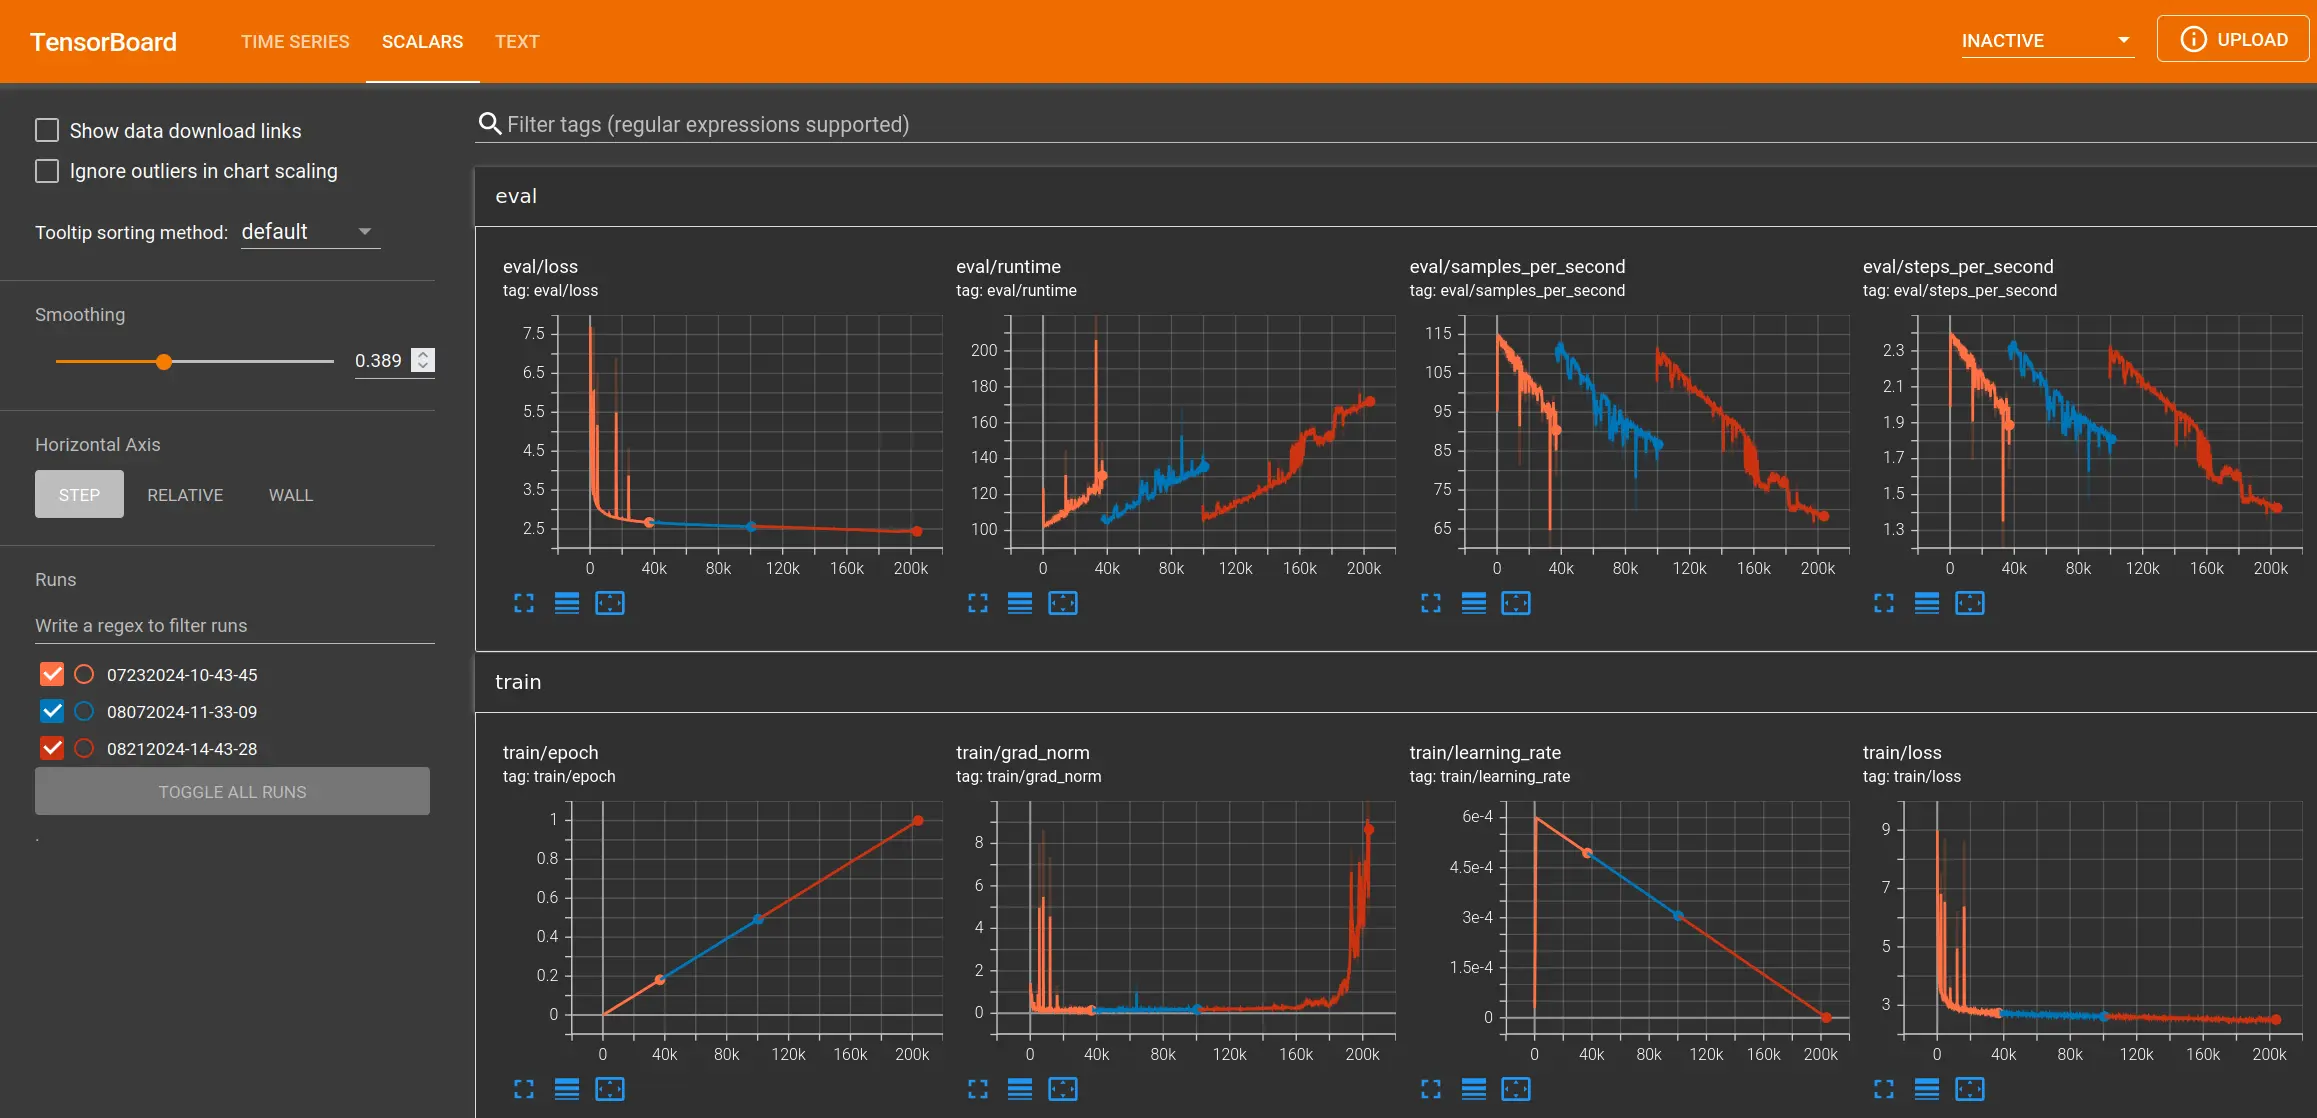Uncheck run 08212024-14-43-28
The image size is (2317, 1118).
pos(52,748)
